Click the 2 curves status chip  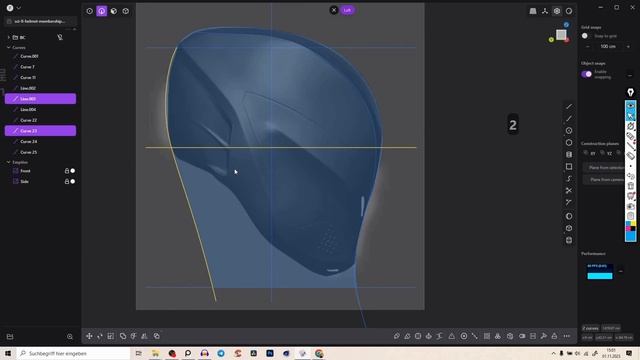point(590,328)
